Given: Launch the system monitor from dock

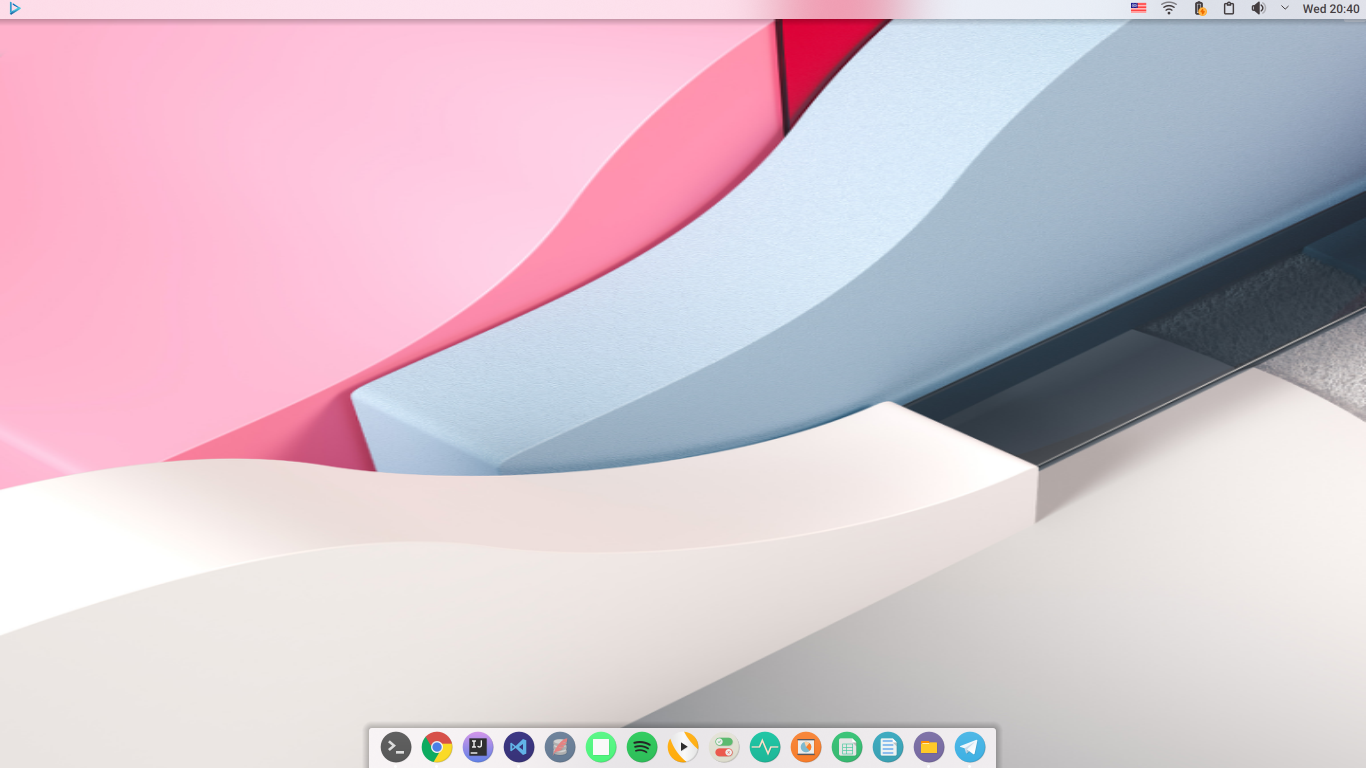Looking at the screenshot, I should (x=765, y=747).
